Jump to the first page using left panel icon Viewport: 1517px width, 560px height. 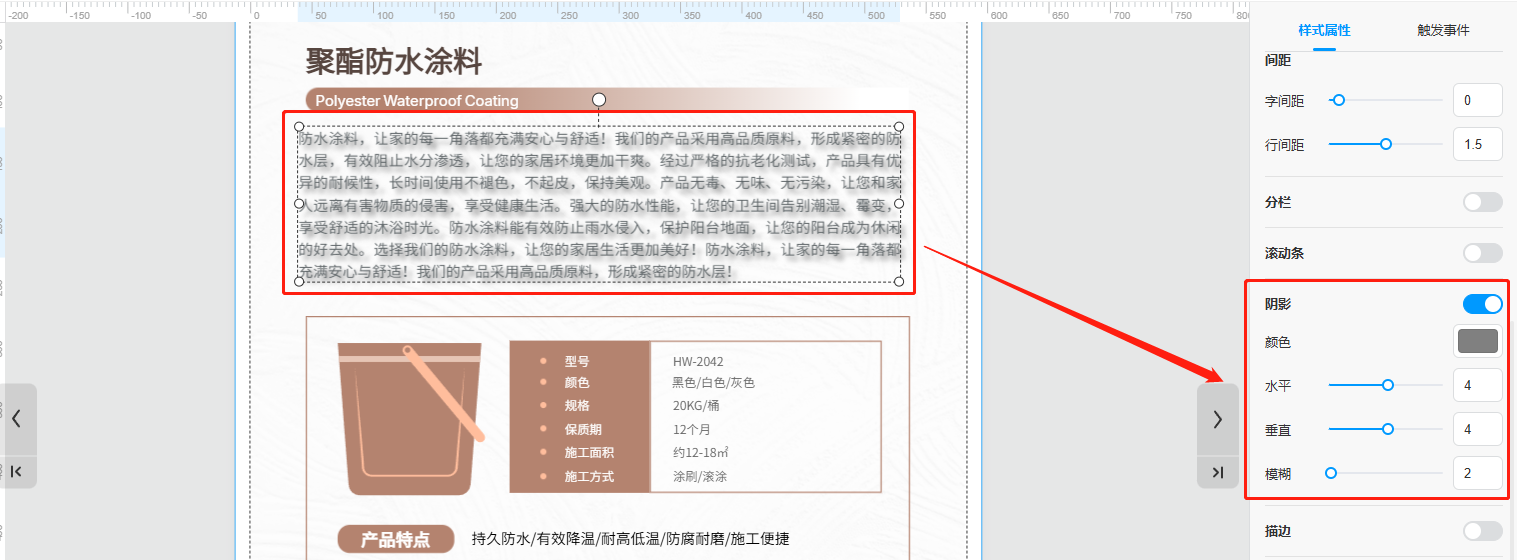pos(17,472)
